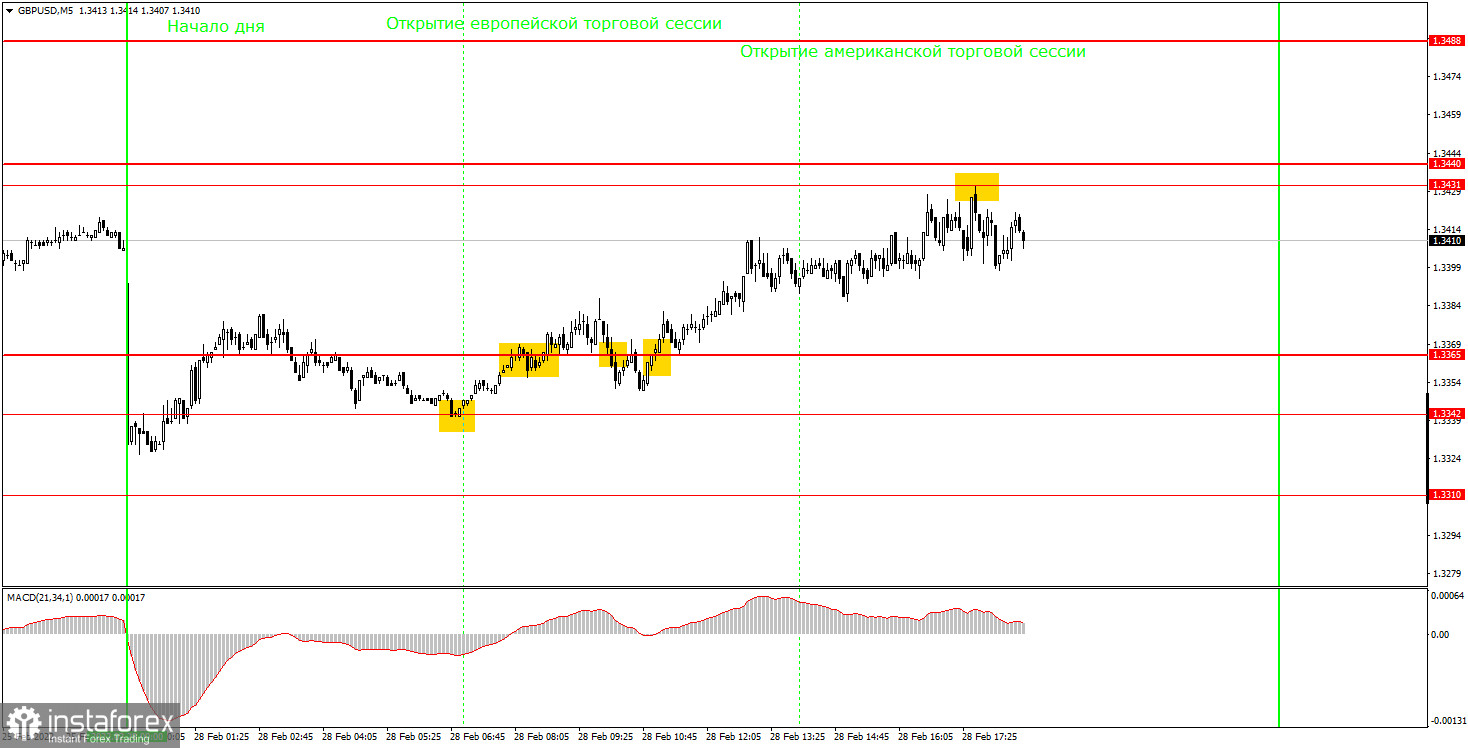This screenshot has height=748, width=1468.
Task: Click 'Открытие американской торговой сессии' label
Action: (913, 52)
